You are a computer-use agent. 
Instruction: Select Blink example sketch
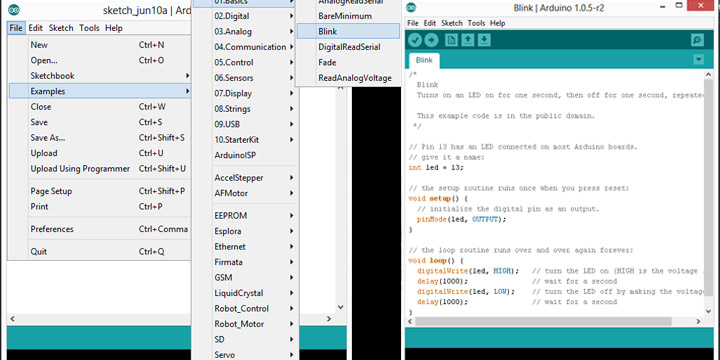[348, 31]
